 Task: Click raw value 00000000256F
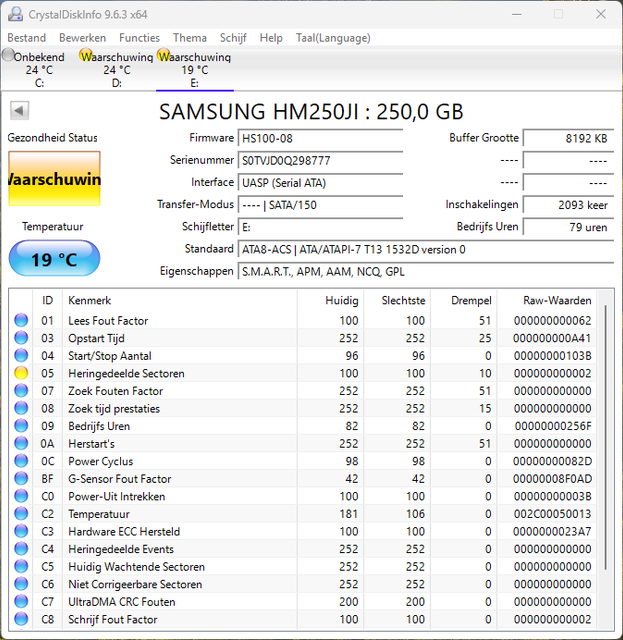point(553,426)
